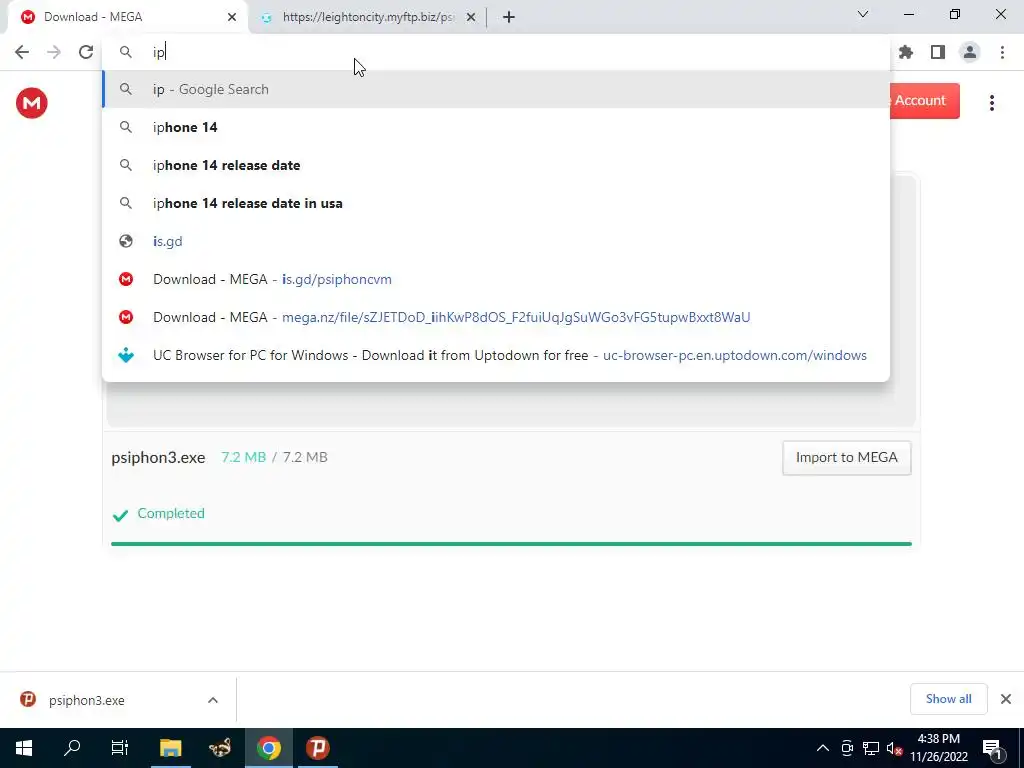
Task: Click the MEGA logo in the page header
Action: (31, 103)
